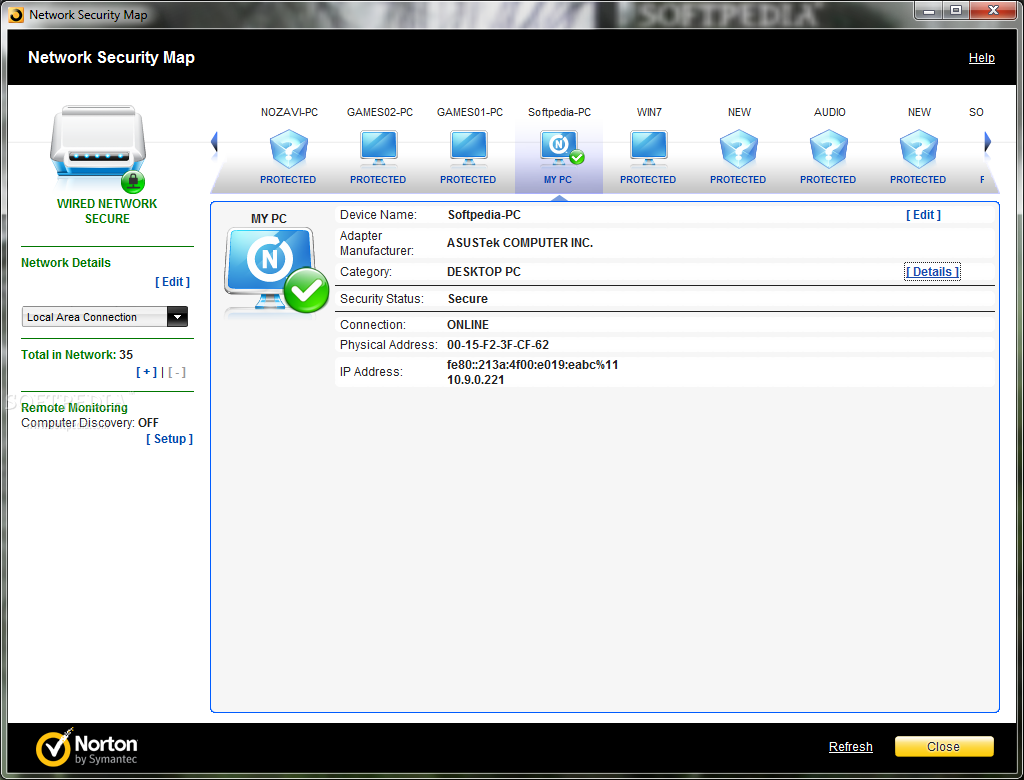Viewport: 1024px width, 780px height.
Task: Click the Refresh link
Action: [850, 747]
